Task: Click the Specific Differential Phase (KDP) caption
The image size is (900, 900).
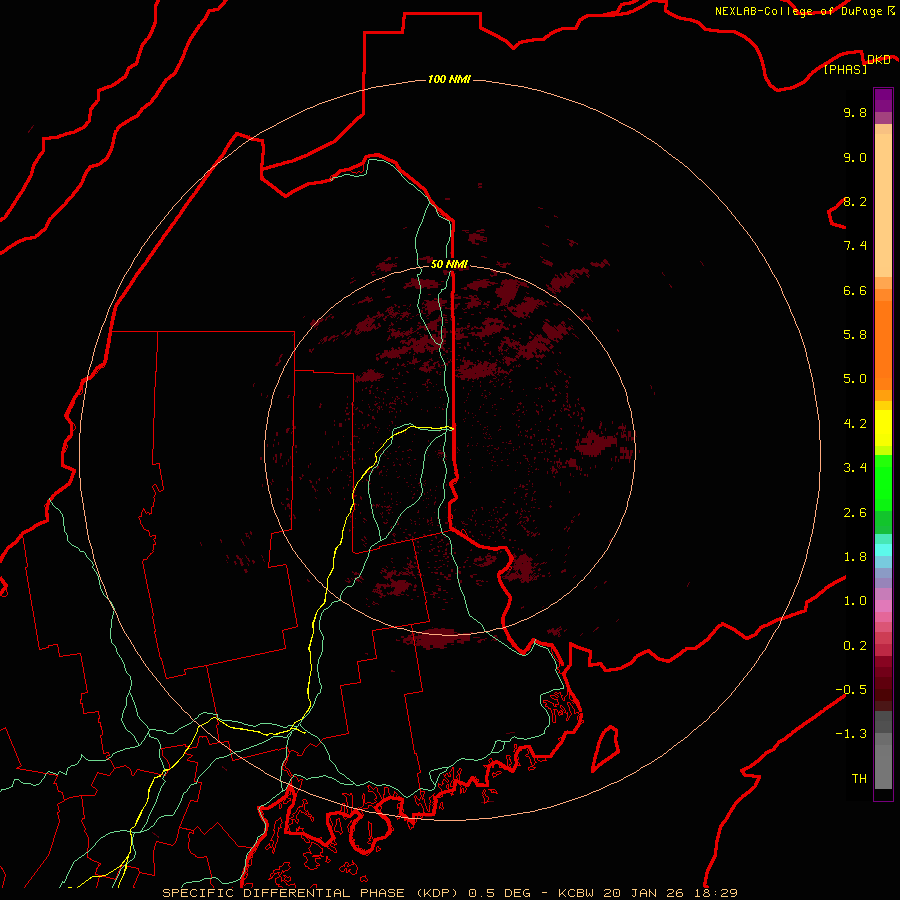Action: pos(313,893)
